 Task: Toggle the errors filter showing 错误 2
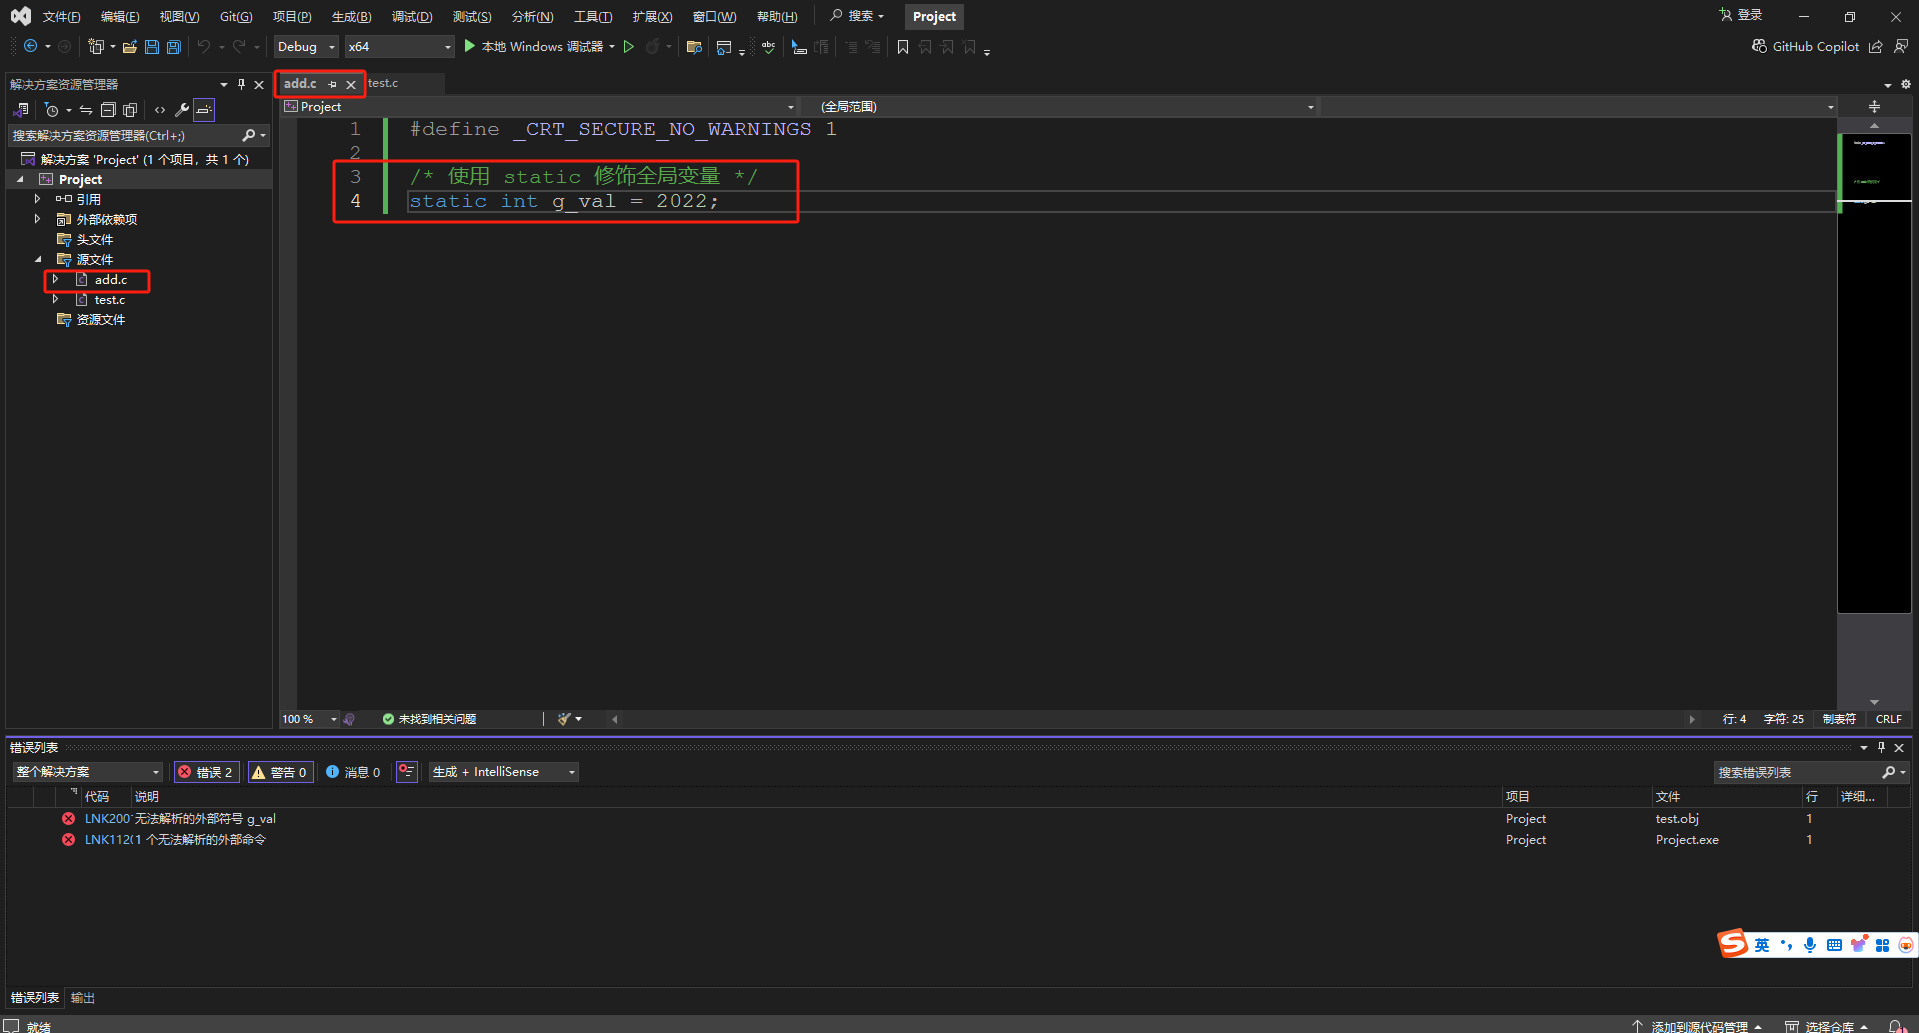coord(206,772)
